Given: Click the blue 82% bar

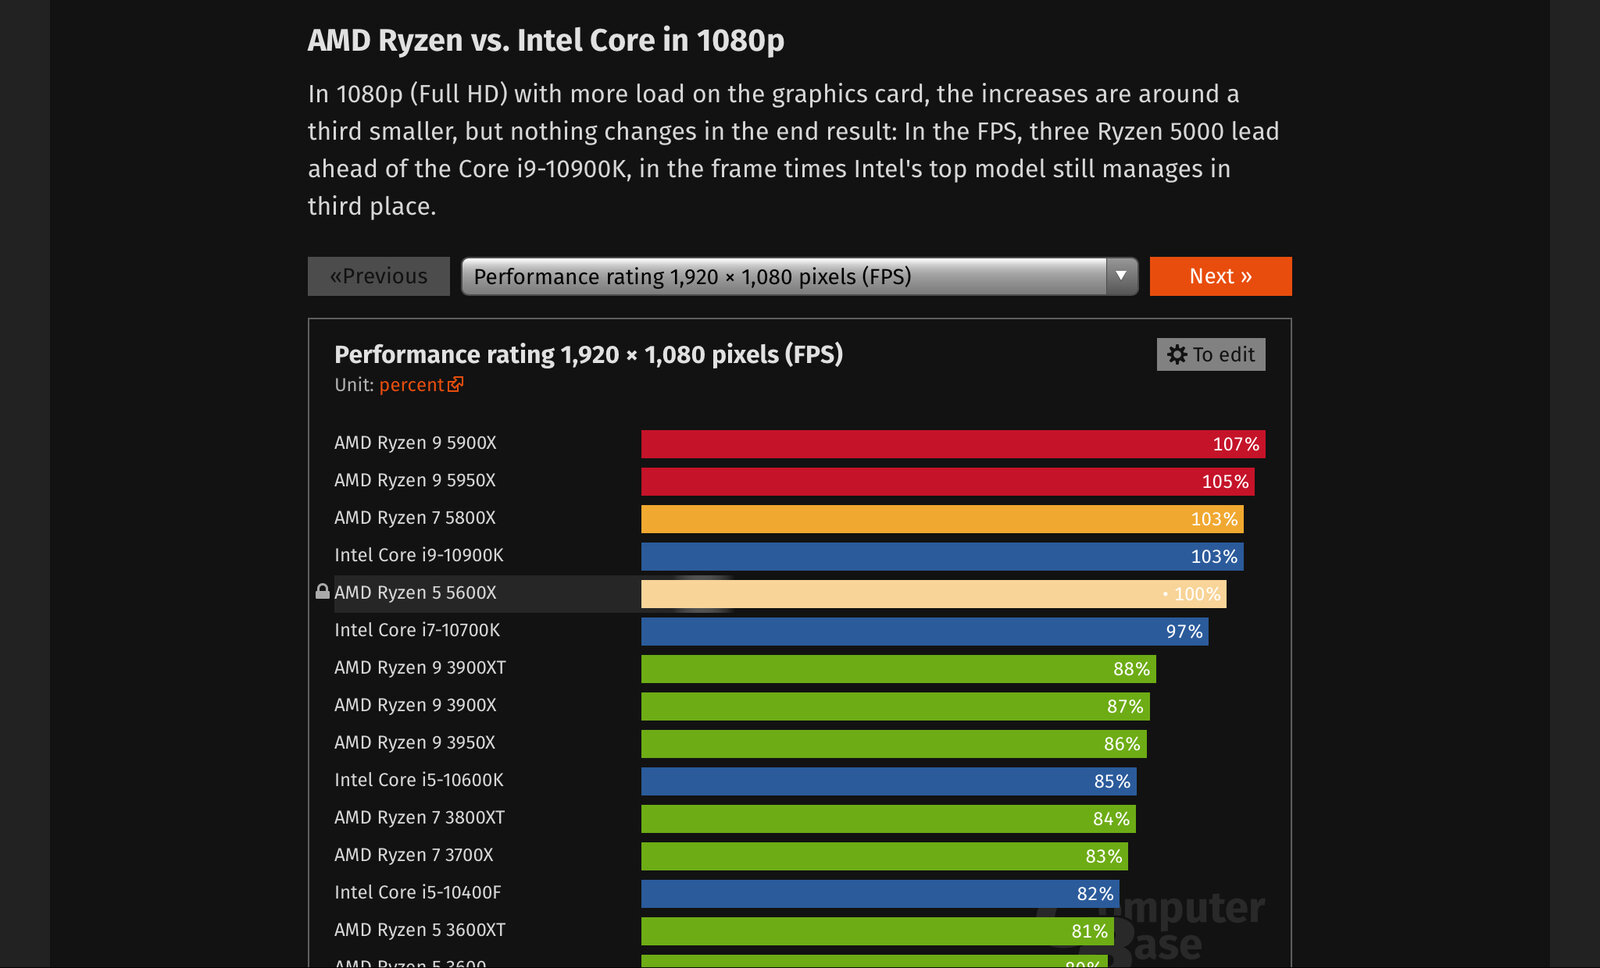Looking at the screenshot, I should tap(880, 894).
